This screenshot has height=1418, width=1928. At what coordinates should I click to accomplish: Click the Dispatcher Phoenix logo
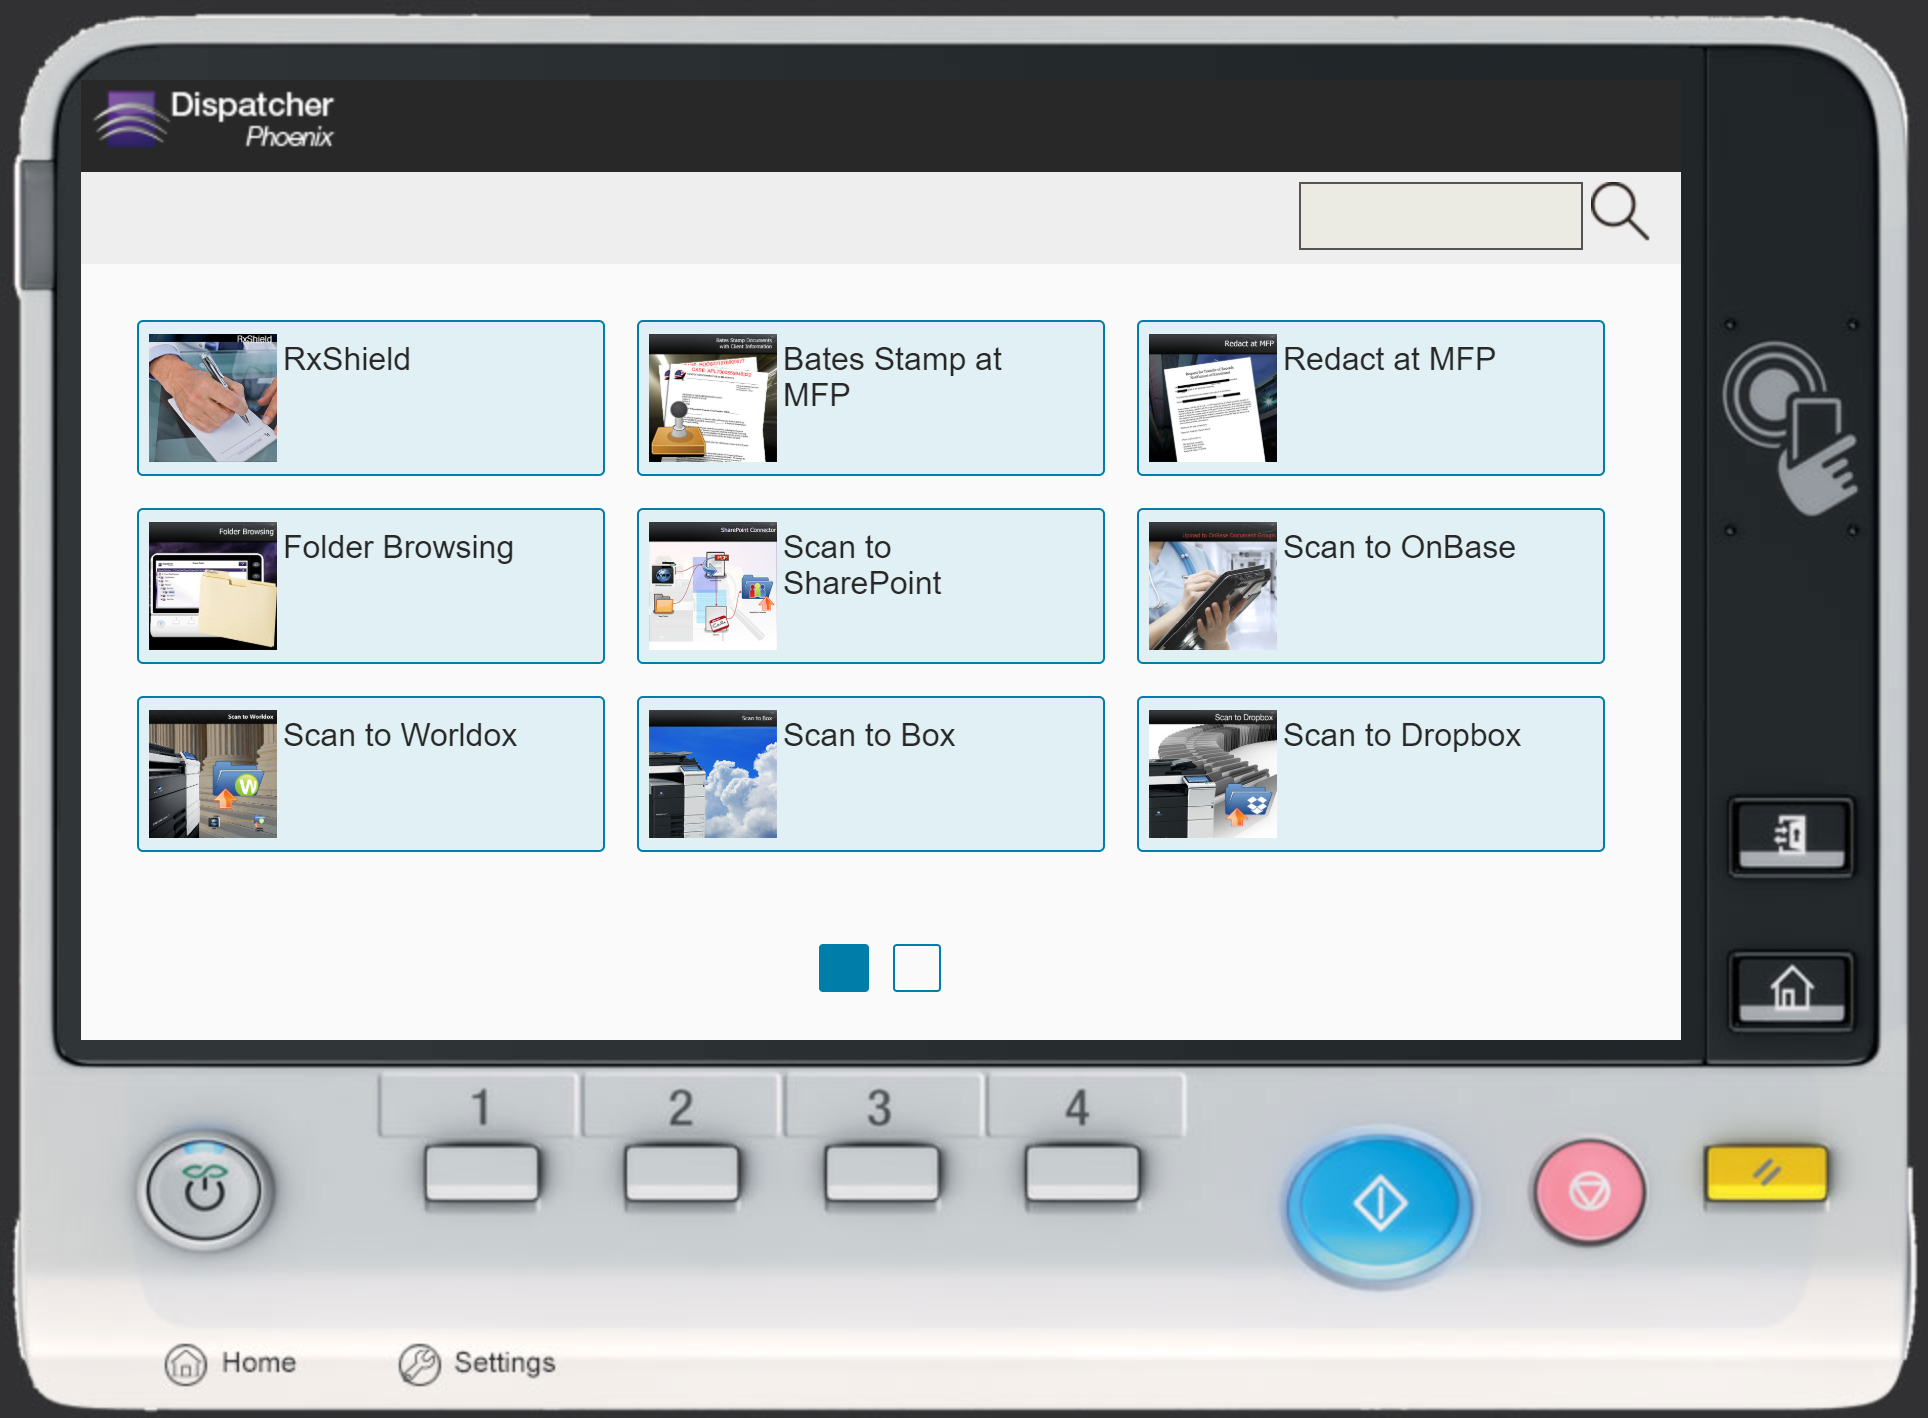tap(215, 119)
